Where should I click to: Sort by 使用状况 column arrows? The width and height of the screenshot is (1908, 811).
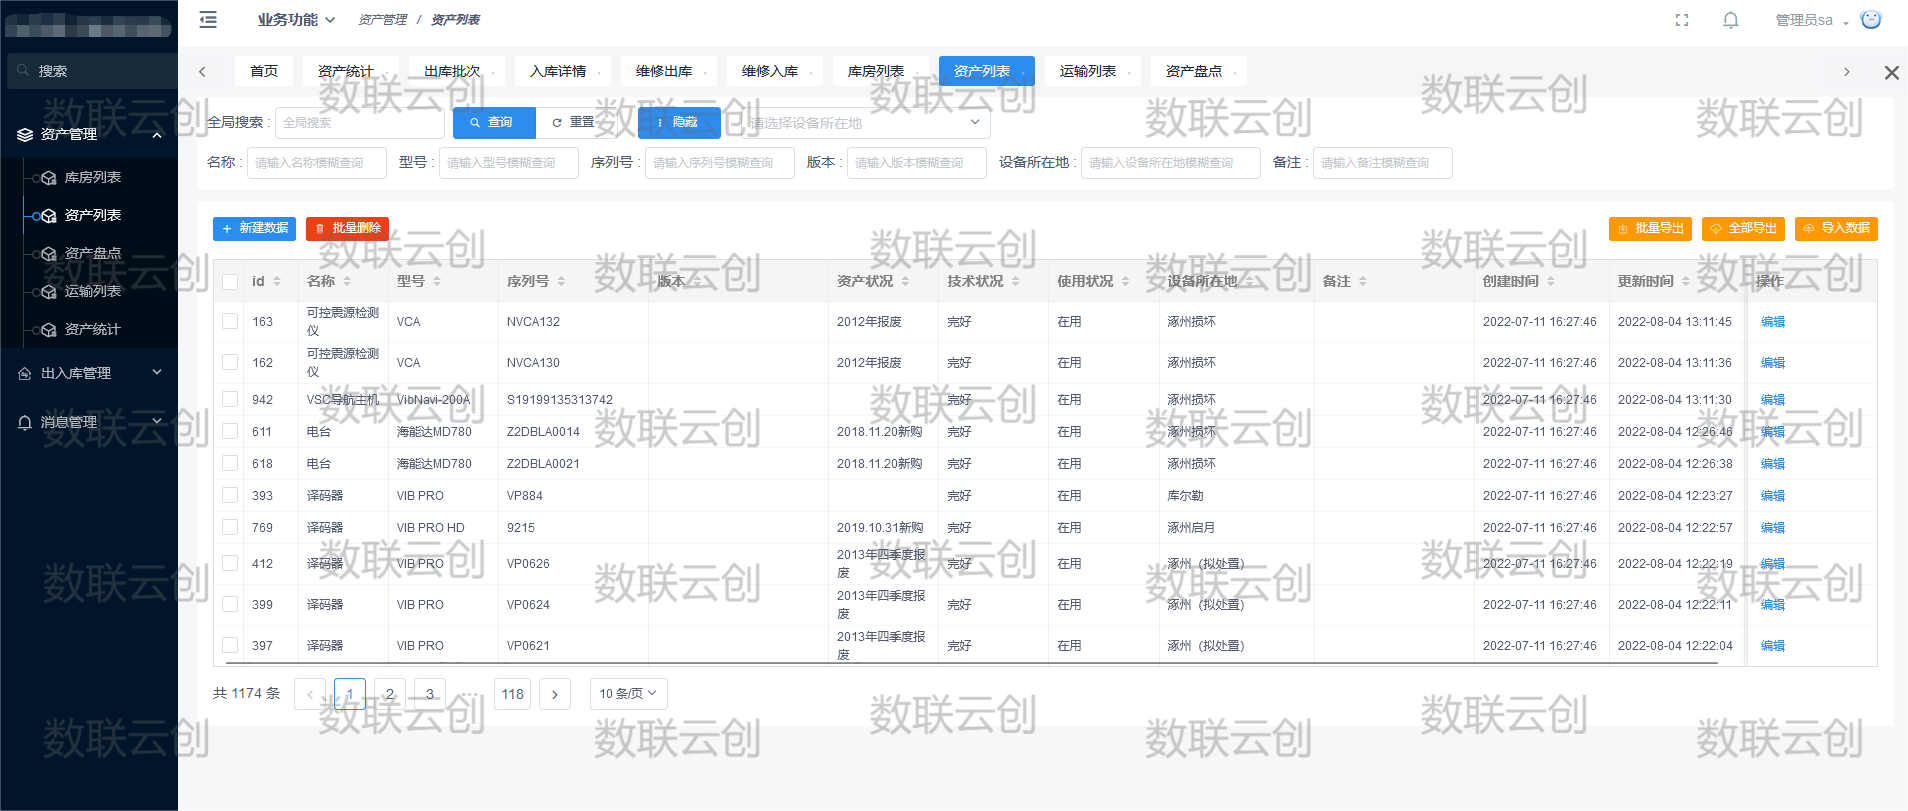tap(1125, 282)
